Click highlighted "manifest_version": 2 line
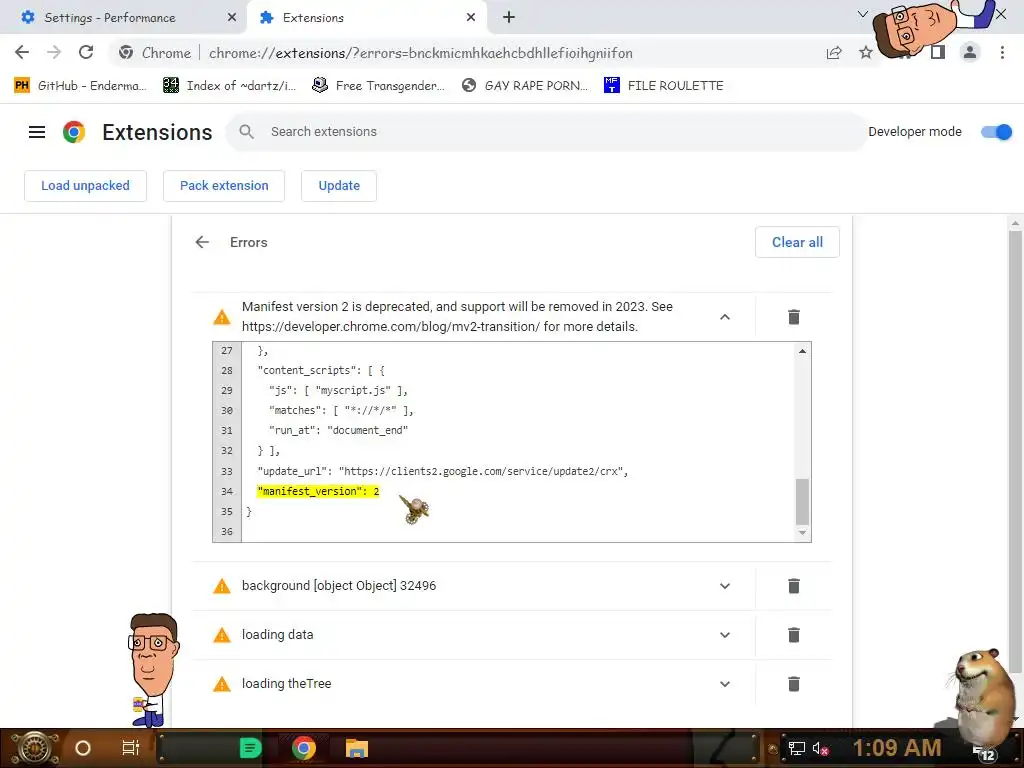 (x=318, y=491)
